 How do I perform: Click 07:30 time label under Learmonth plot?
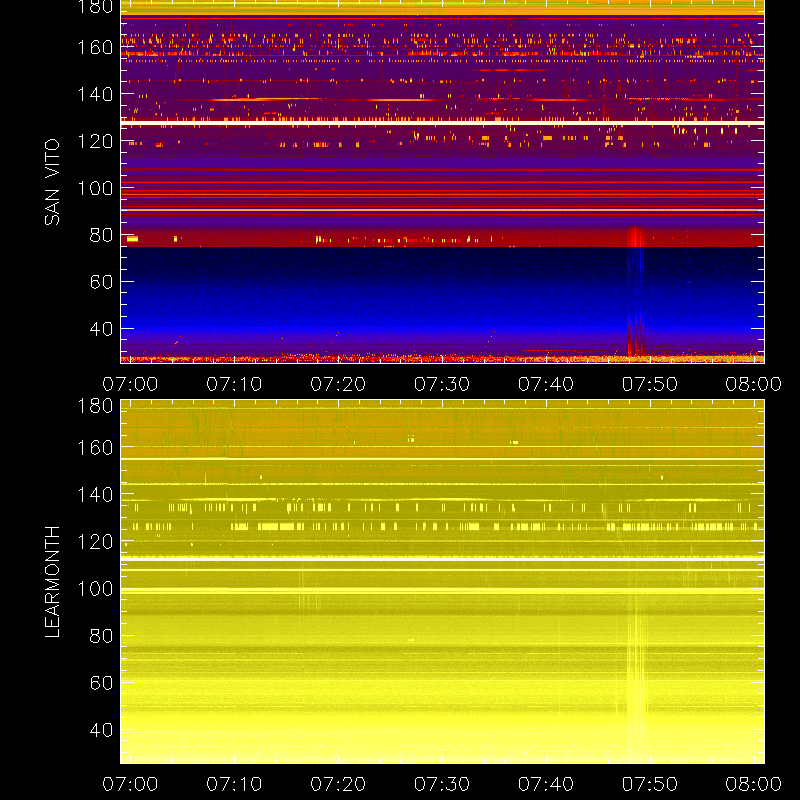click(x=442, y=784)
